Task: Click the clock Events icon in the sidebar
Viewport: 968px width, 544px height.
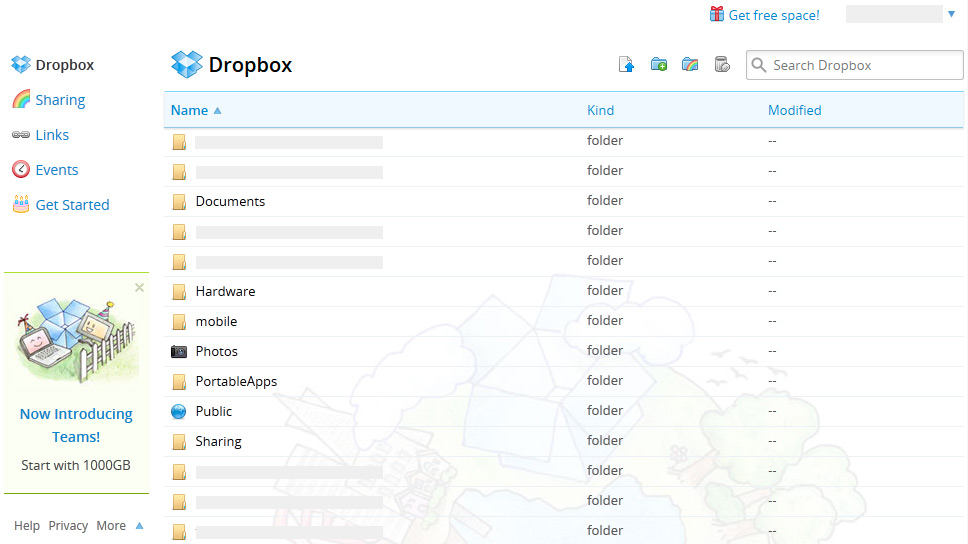Action: point(21,169)
